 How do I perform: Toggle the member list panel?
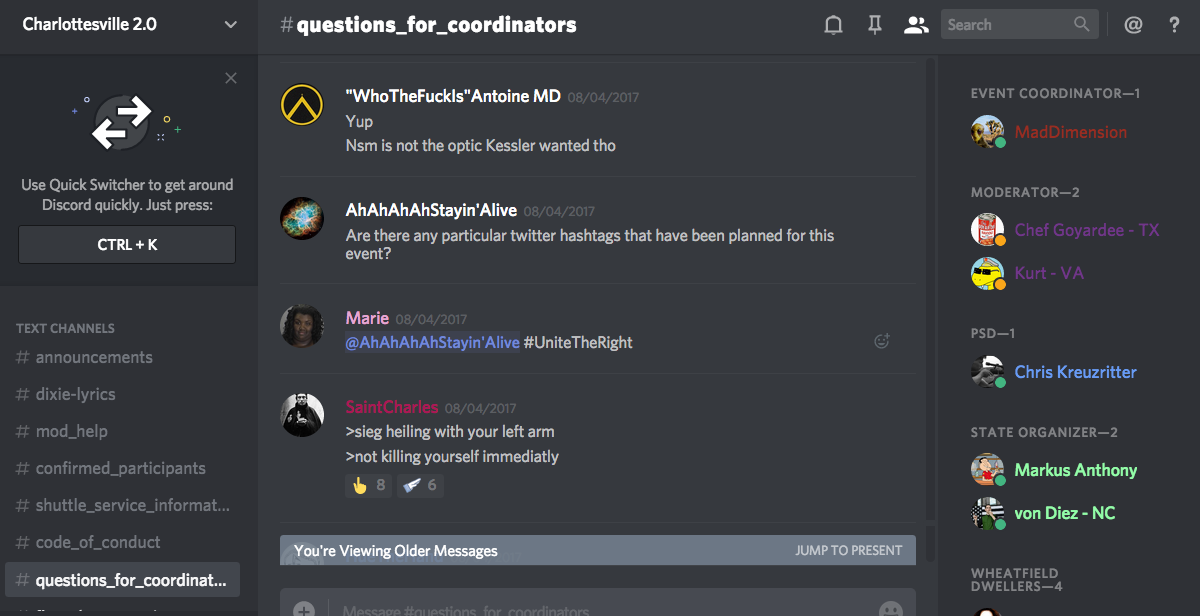[916, 25]
